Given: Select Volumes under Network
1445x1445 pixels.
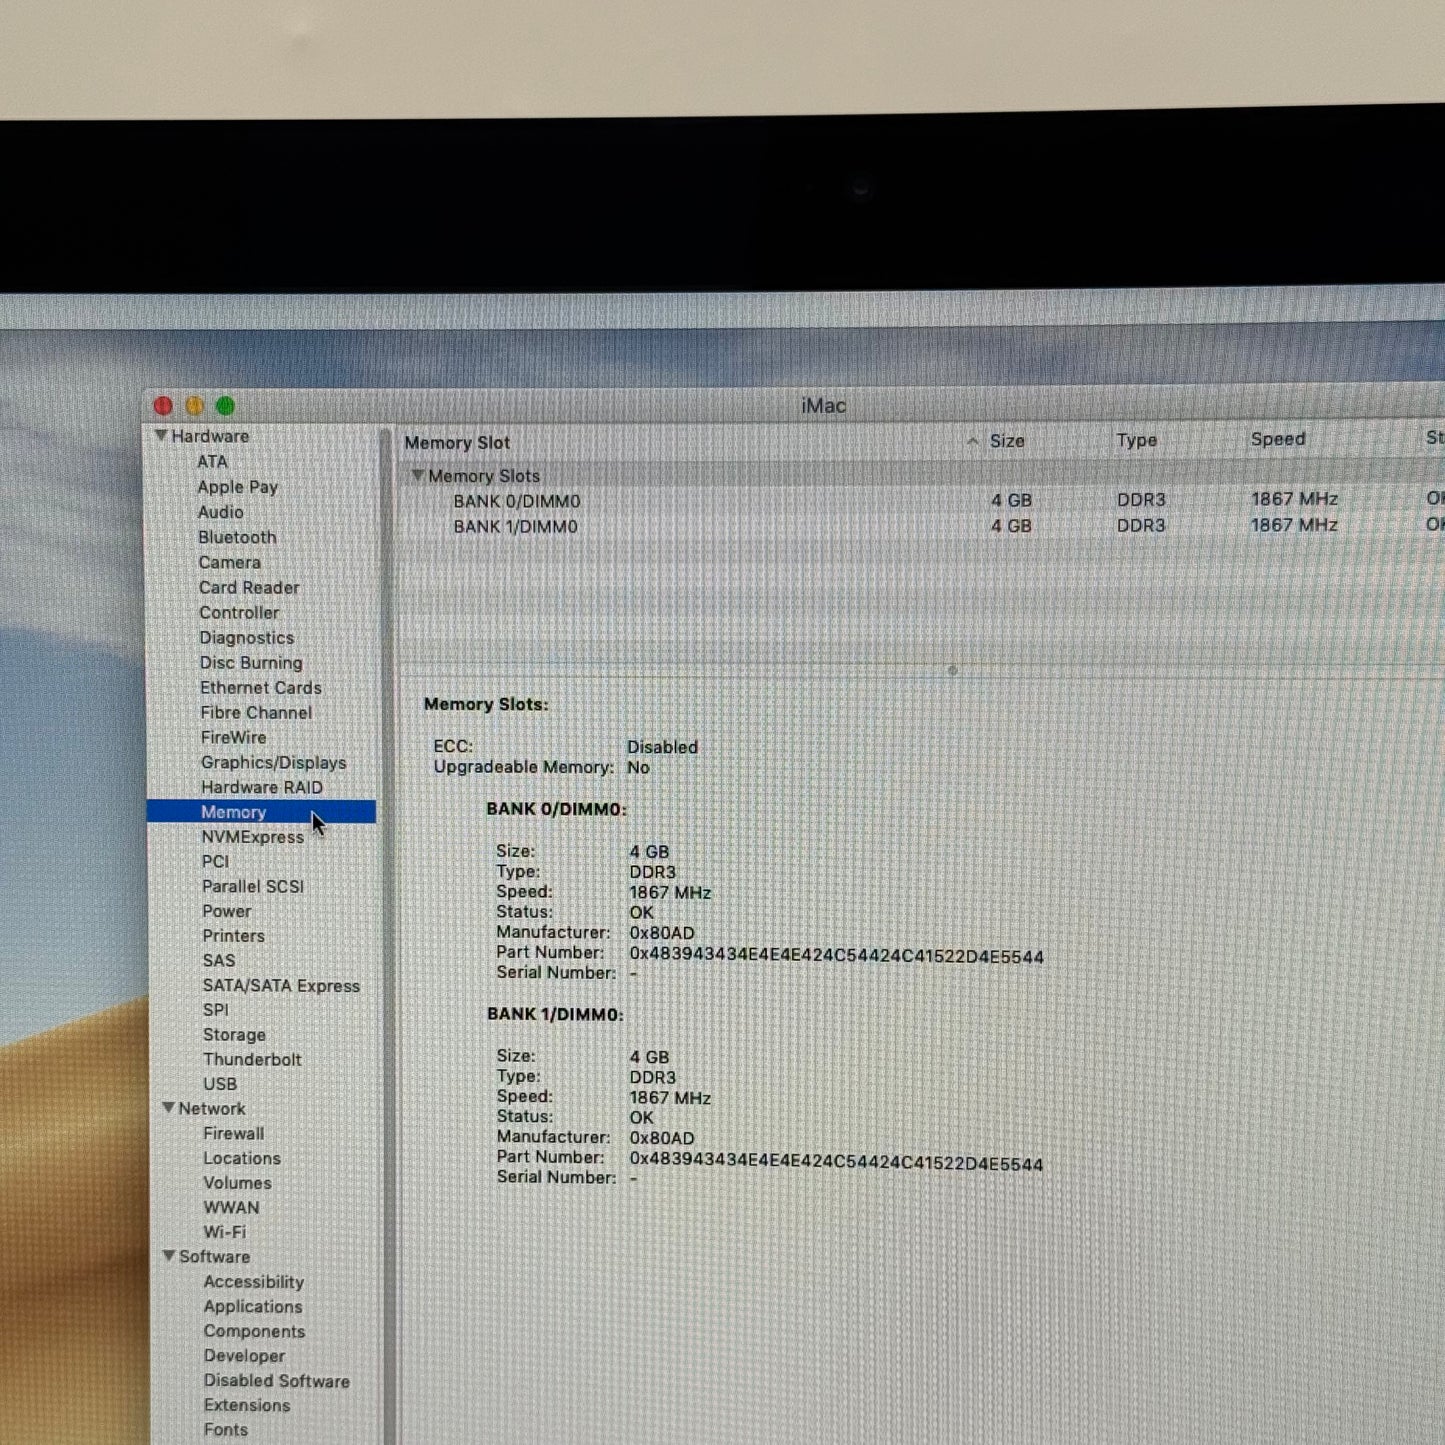Looking at the screenshot, I should tap(237, 1182).
